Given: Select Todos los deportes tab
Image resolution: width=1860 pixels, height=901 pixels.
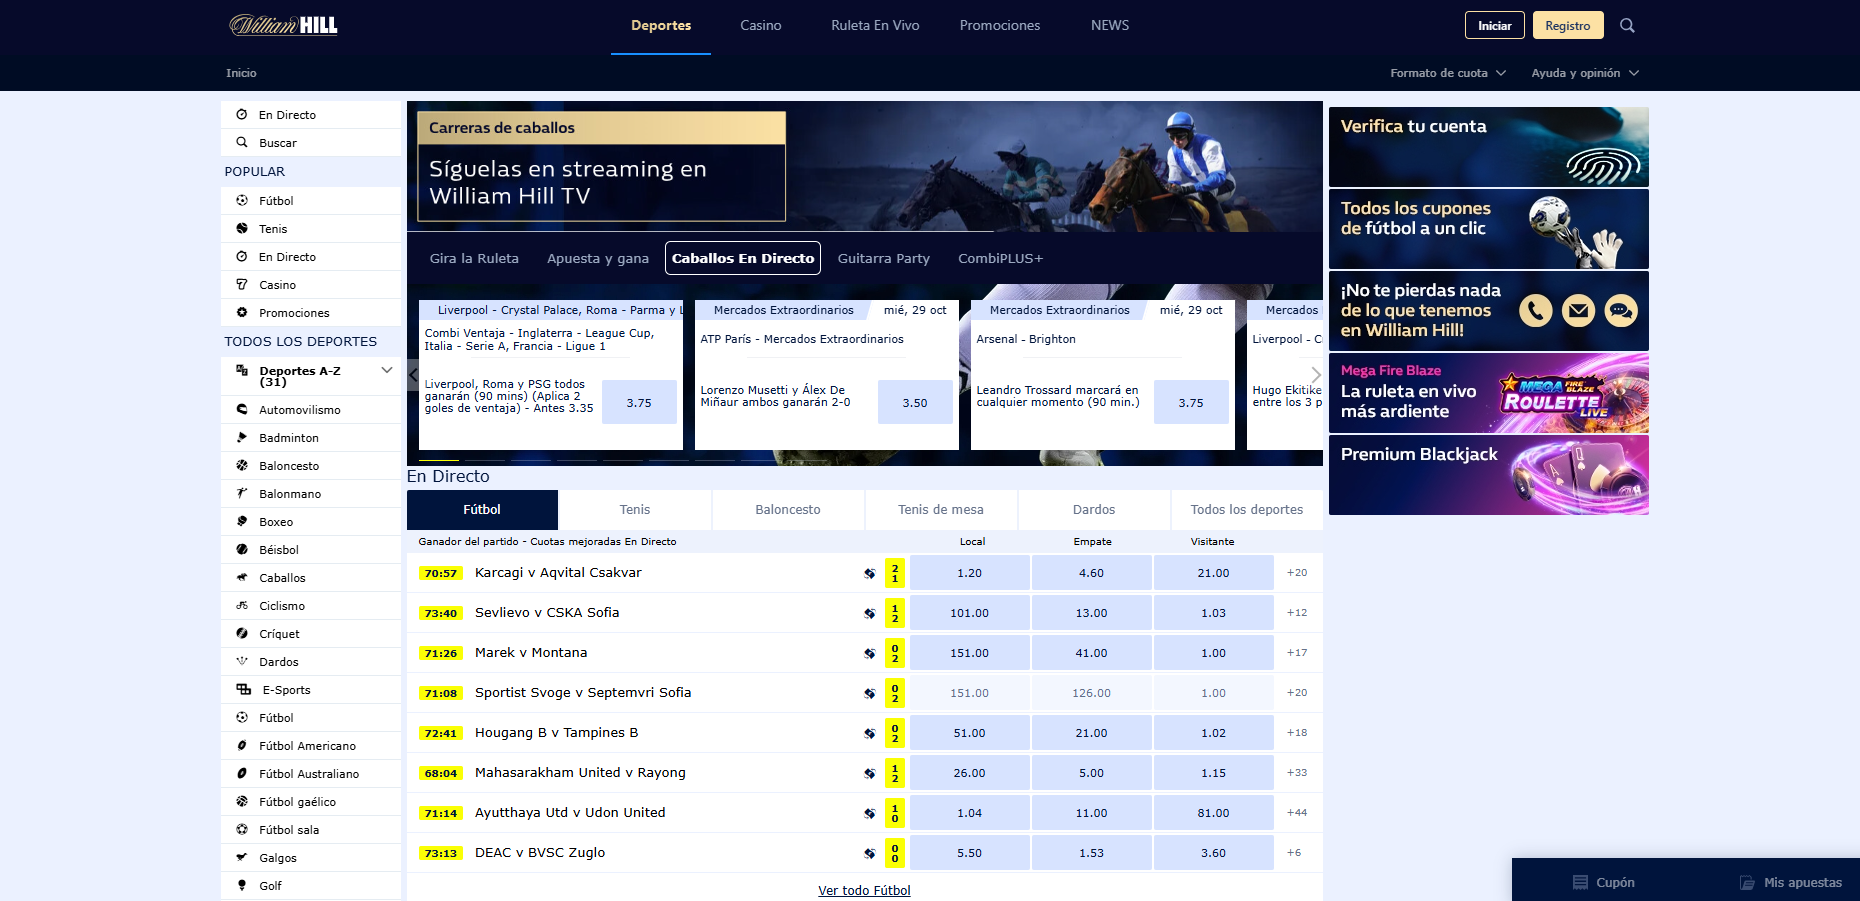Looking at the screenshot, I should (1247, 510).
